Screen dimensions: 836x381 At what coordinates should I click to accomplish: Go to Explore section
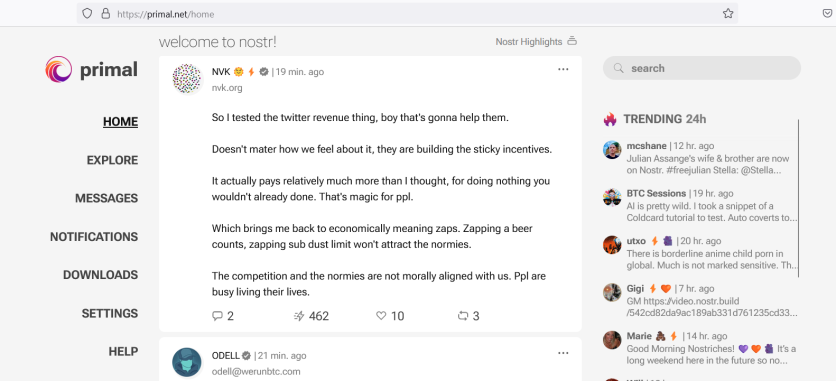point(112,160)
